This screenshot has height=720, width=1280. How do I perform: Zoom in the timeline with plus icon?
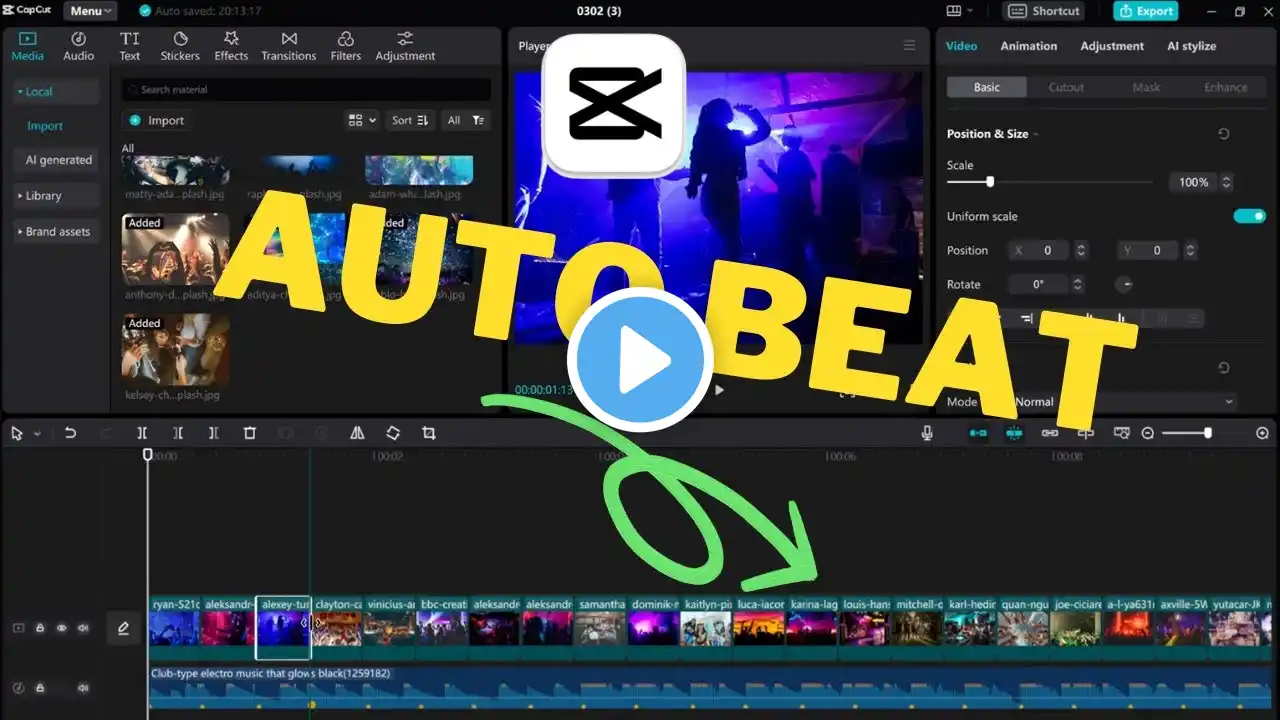1262,433
